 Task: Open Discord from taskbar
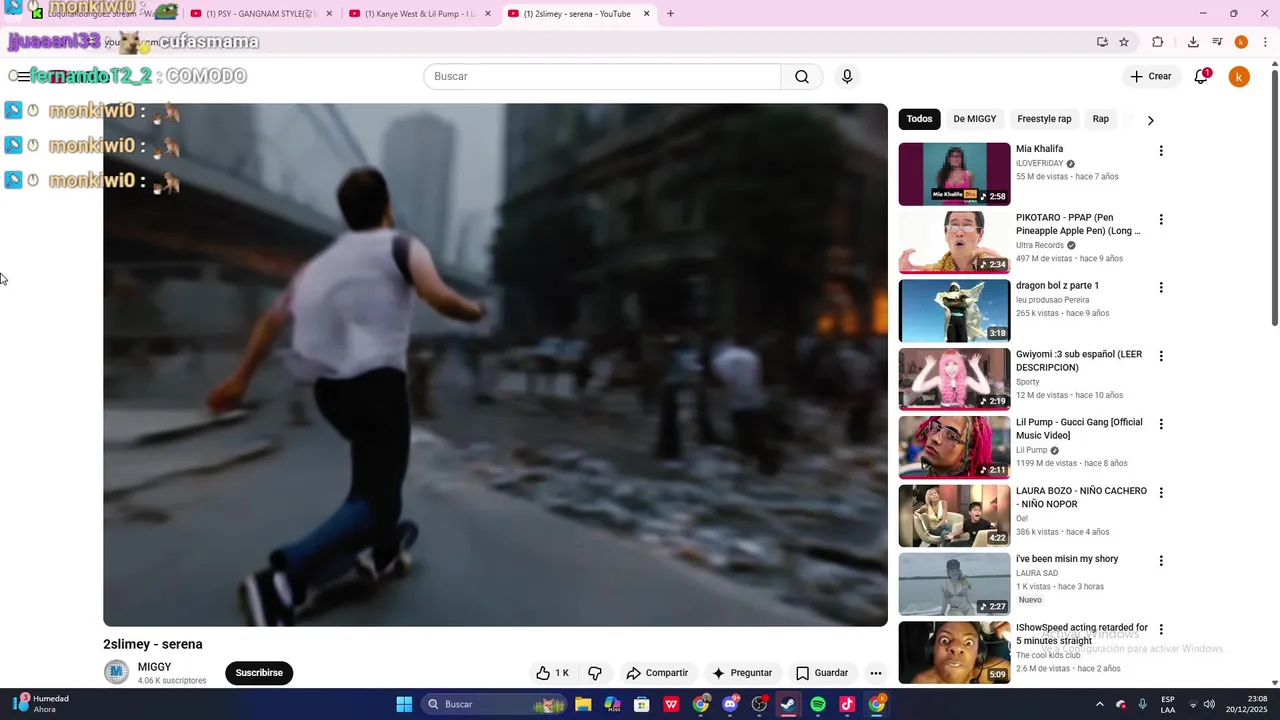click(x=730, y=704)
